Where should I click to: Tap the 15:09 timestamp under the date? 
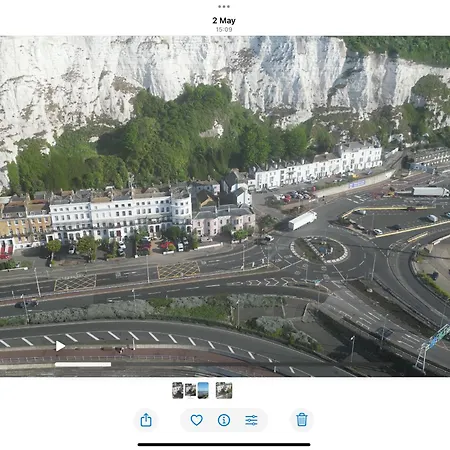[x=224, y=29]
